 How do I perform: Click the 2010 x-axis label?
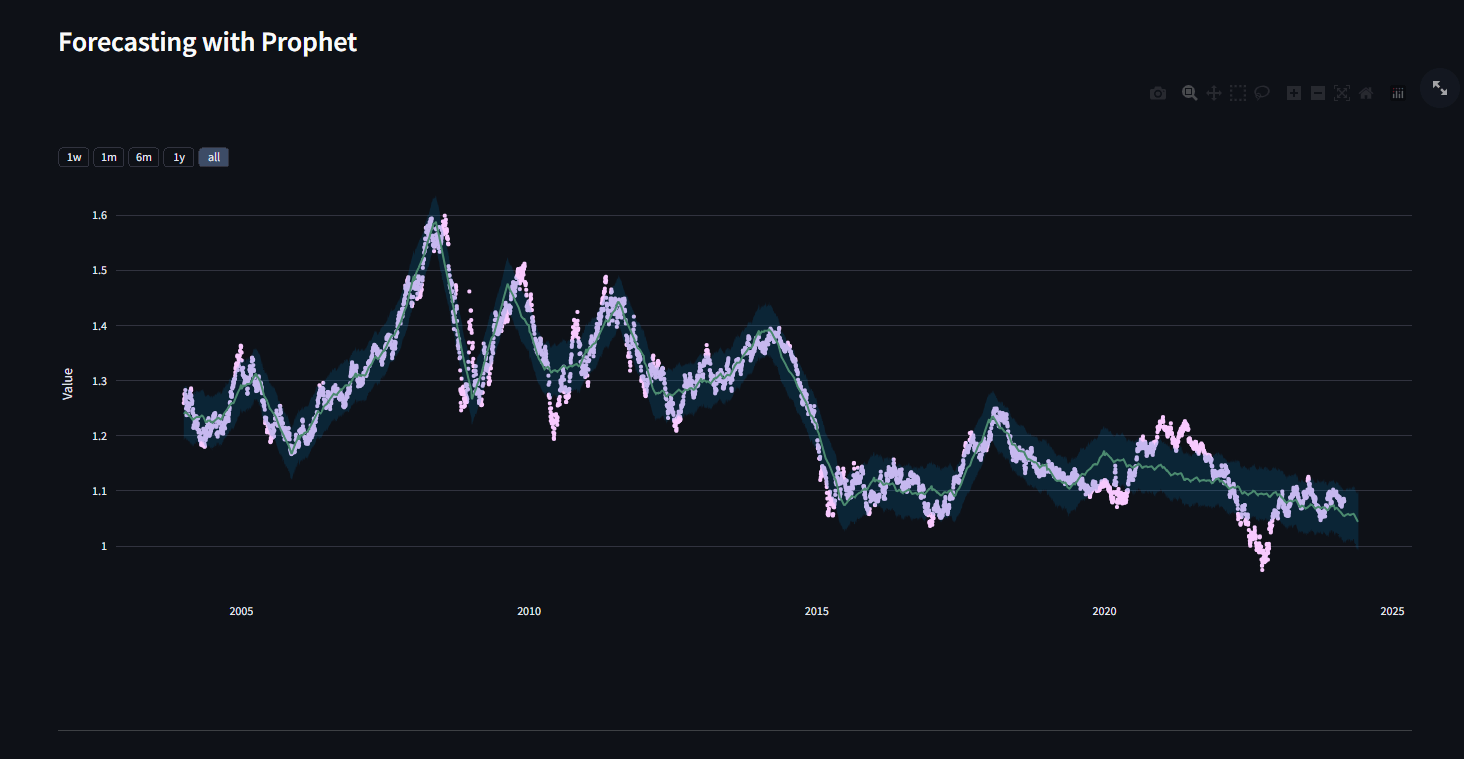coord(529,611)
